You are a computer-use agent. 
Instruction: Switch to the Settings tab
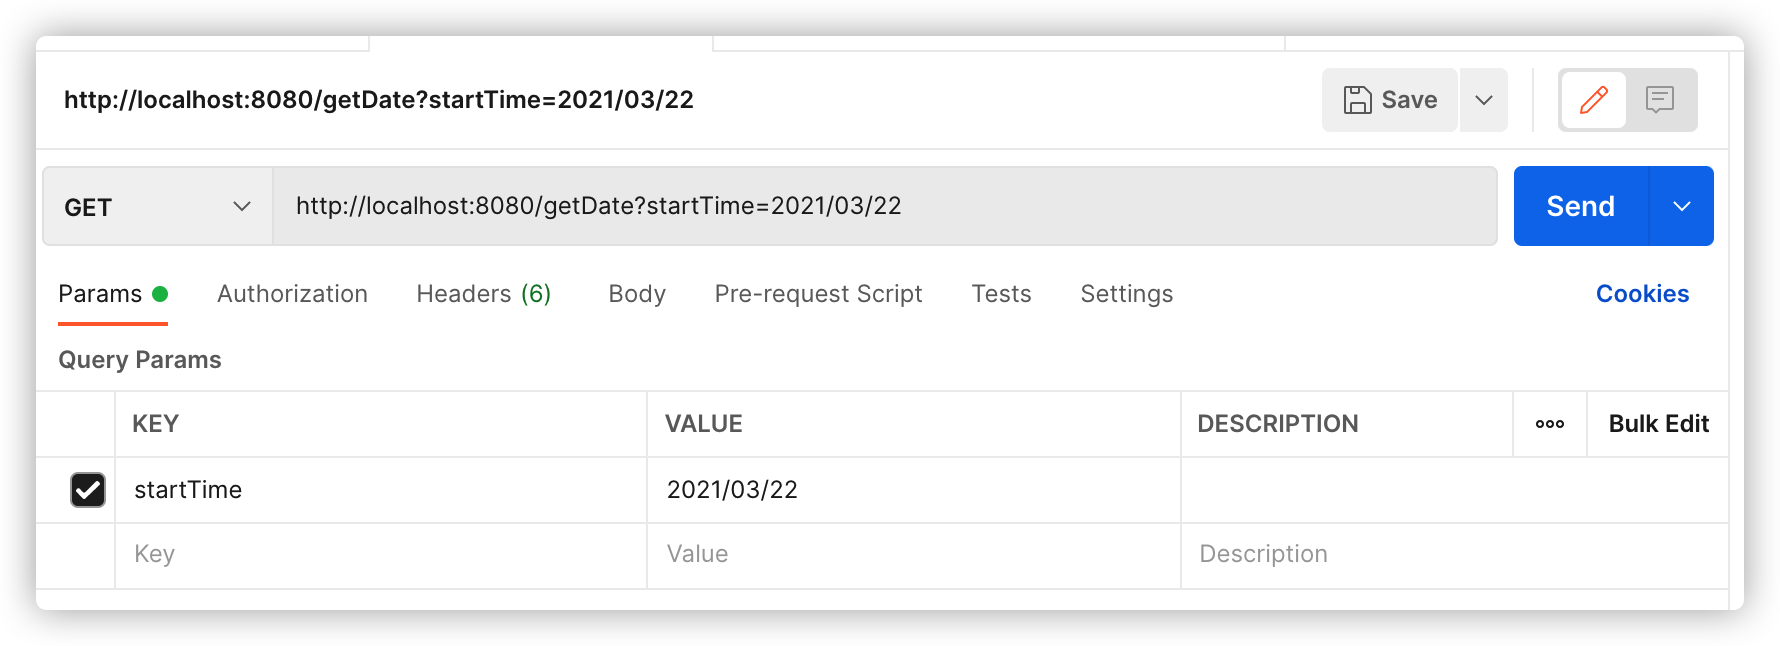pos(1126,294)
